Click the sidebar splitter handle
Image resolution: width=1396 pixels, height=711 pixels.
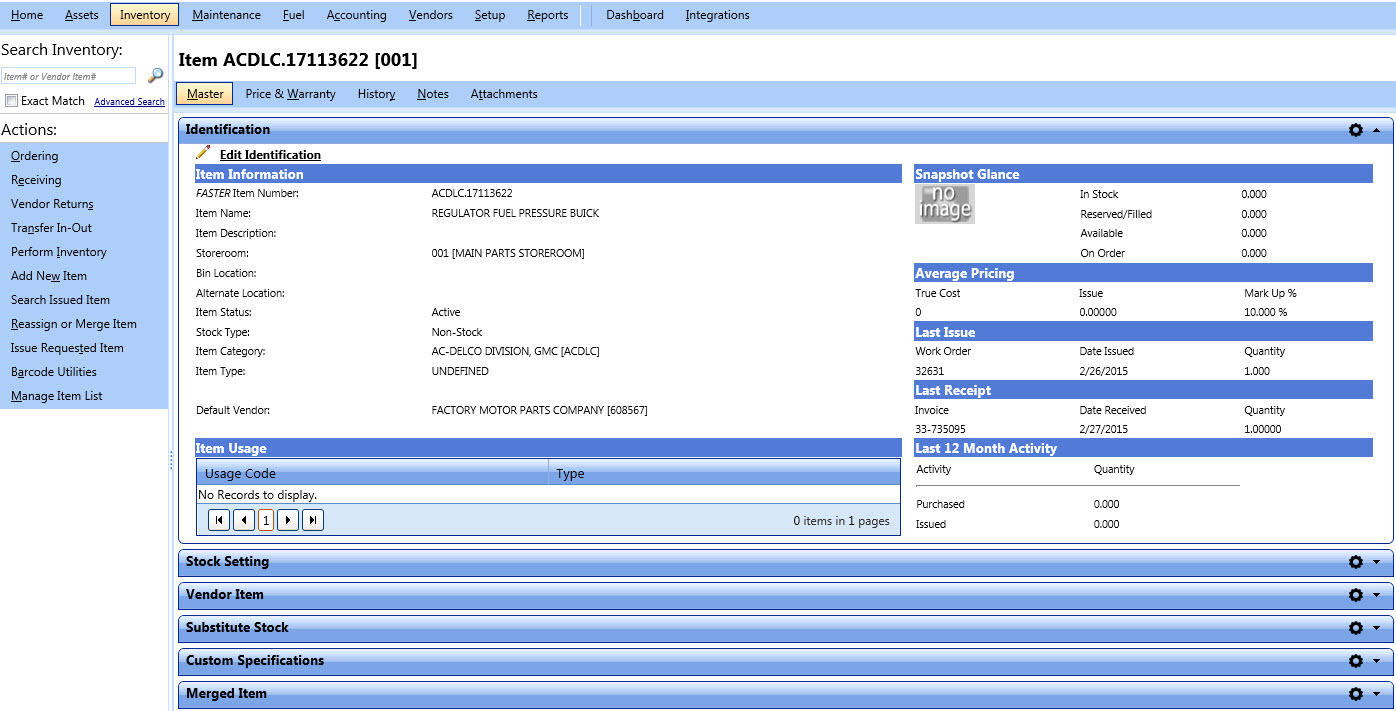[x=171, y=460]
